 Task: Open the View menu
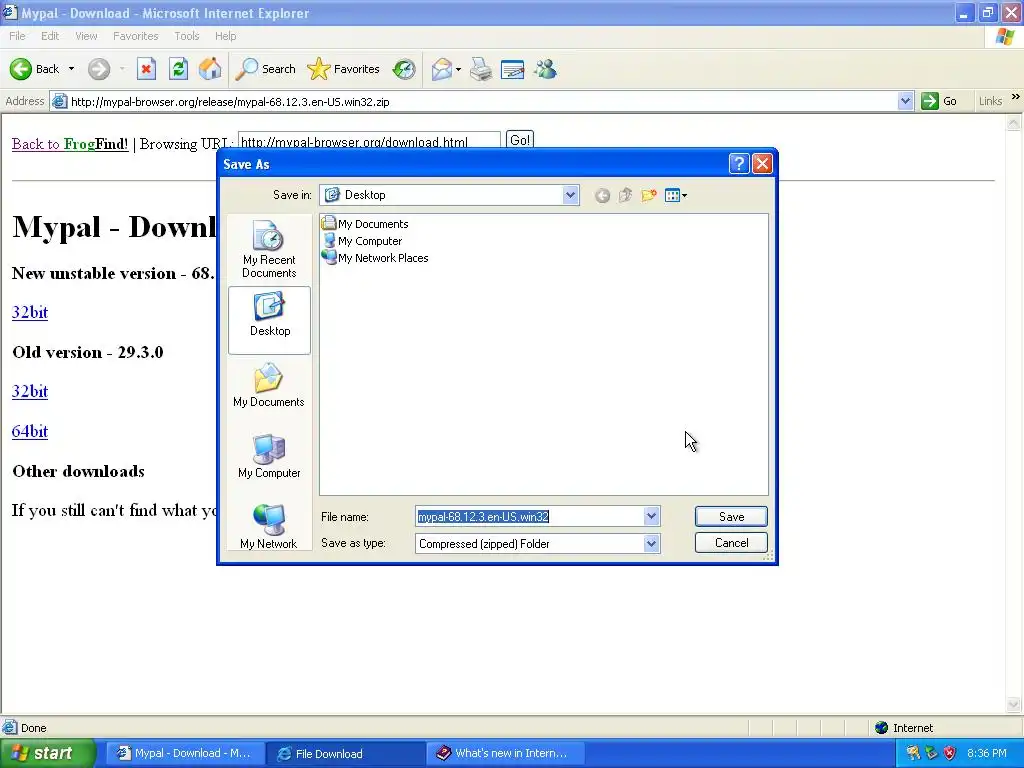coord(86,36)
